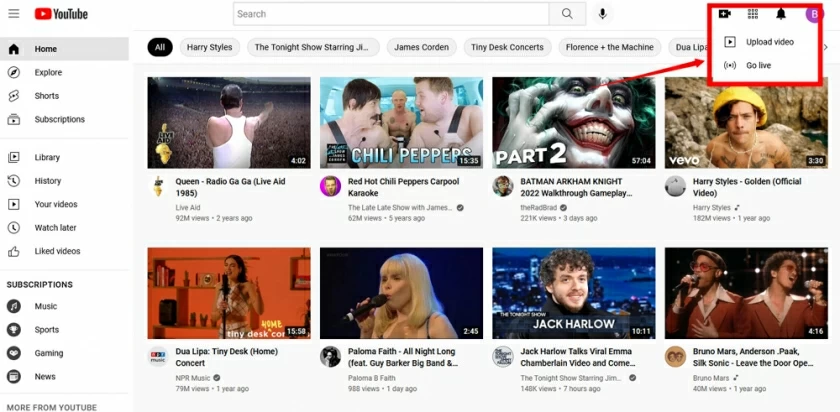Activate voice search microphone icon
Screen dimensions: 840x412
[602, 14]
